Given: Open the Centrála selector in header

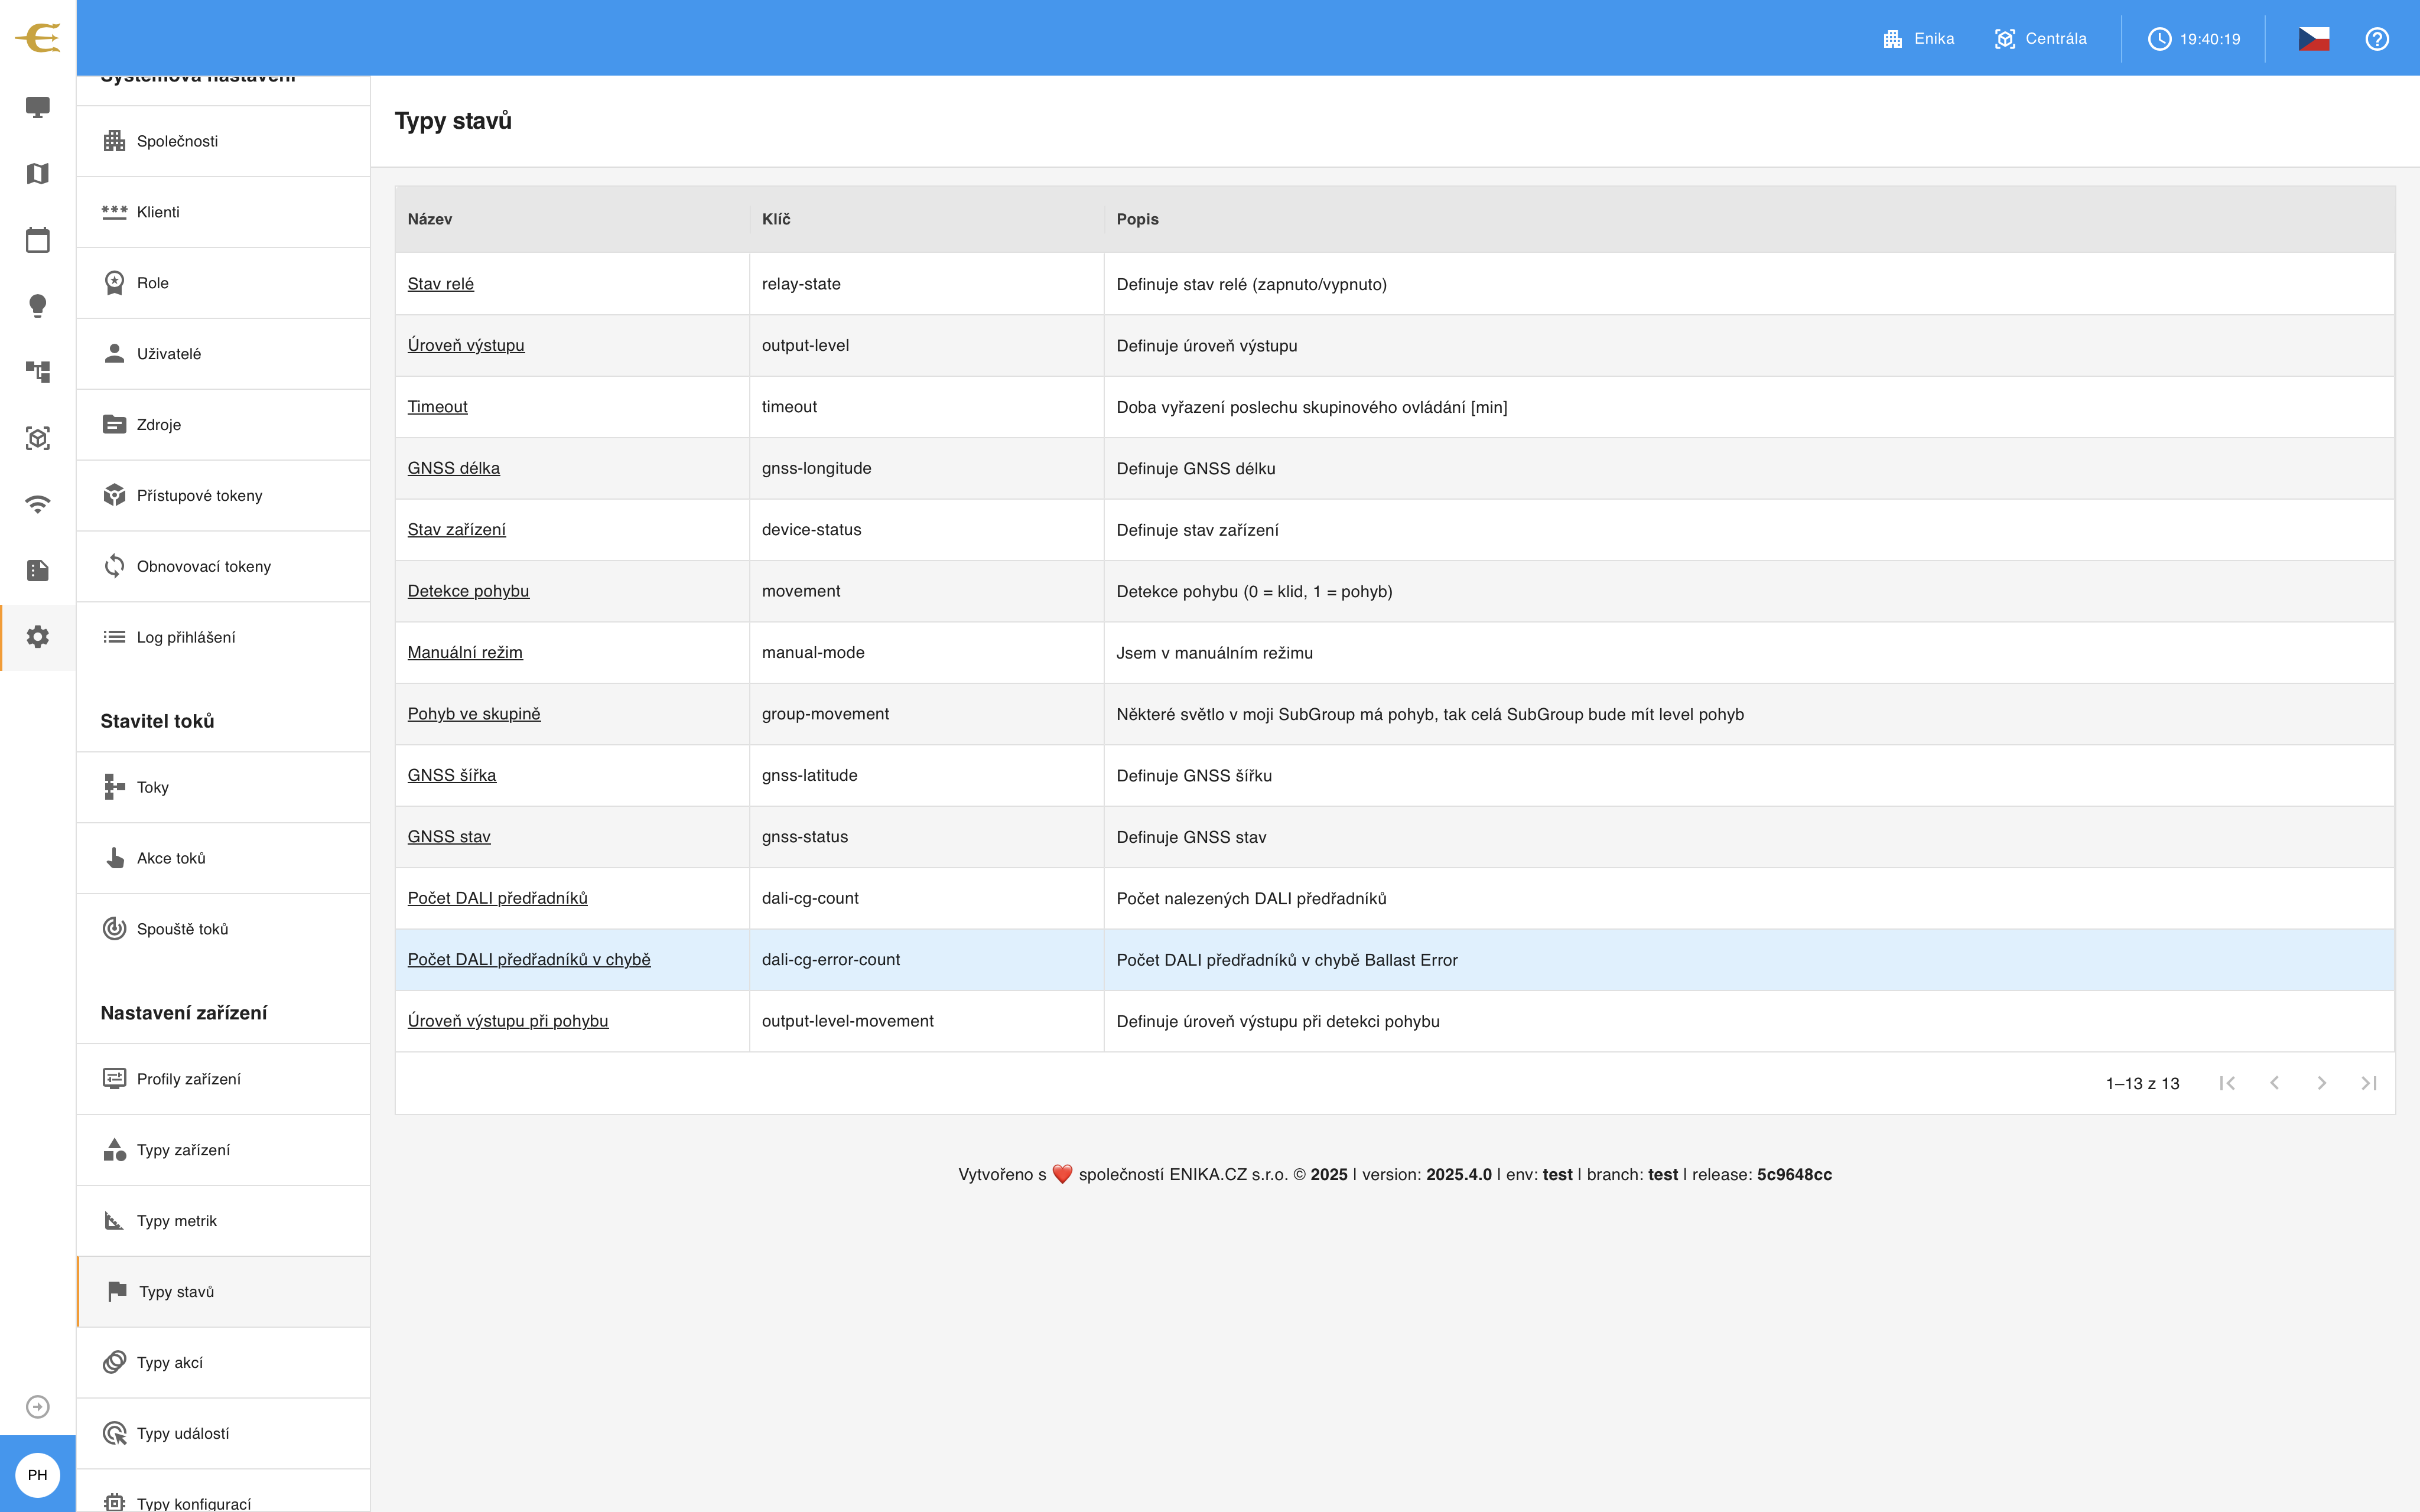Looking at the screenshot, I should tap(2040, 39).
